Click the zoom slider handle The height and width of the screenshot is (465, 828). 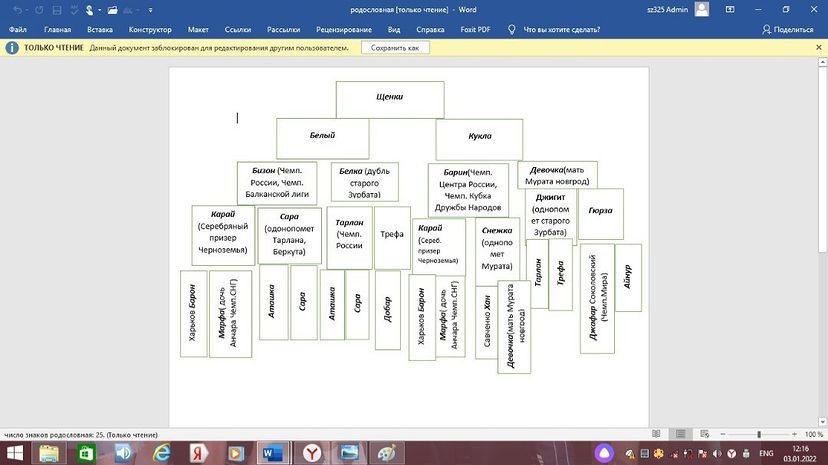(759, 434)
